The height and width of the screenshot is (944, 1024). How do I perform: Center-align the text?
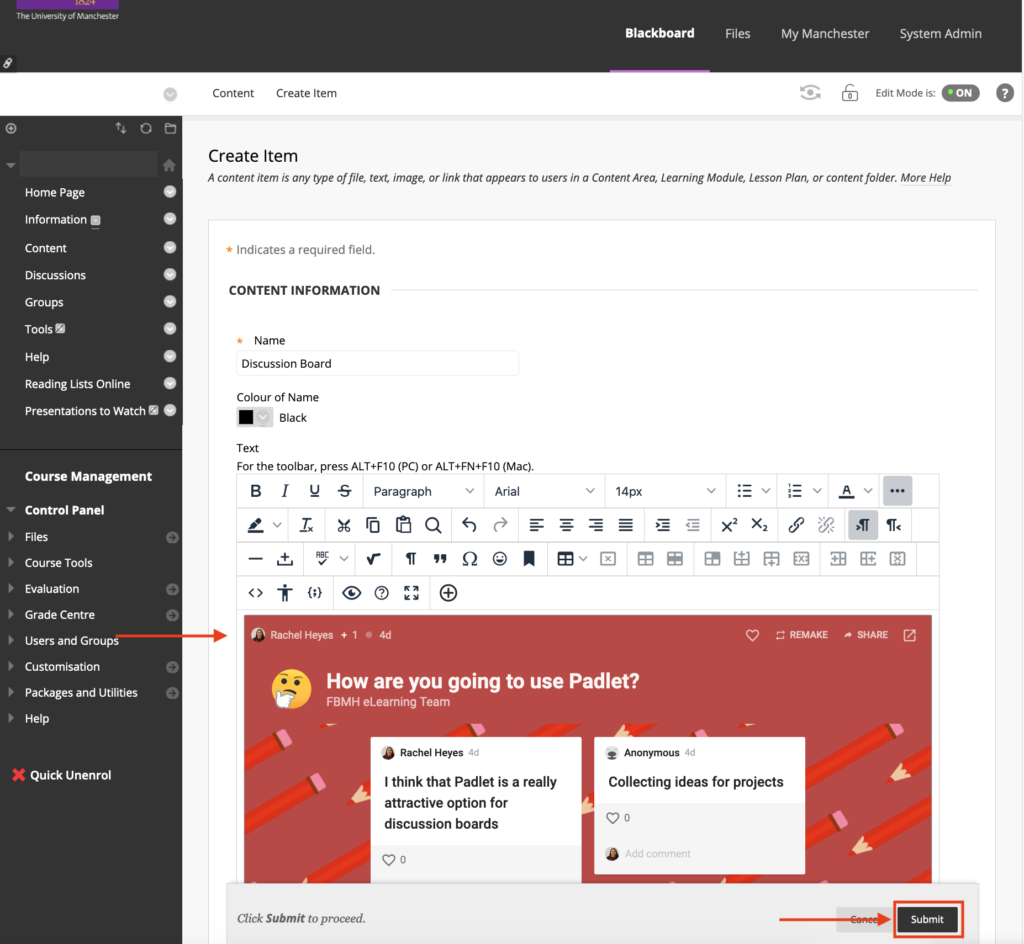click(566, 525)
